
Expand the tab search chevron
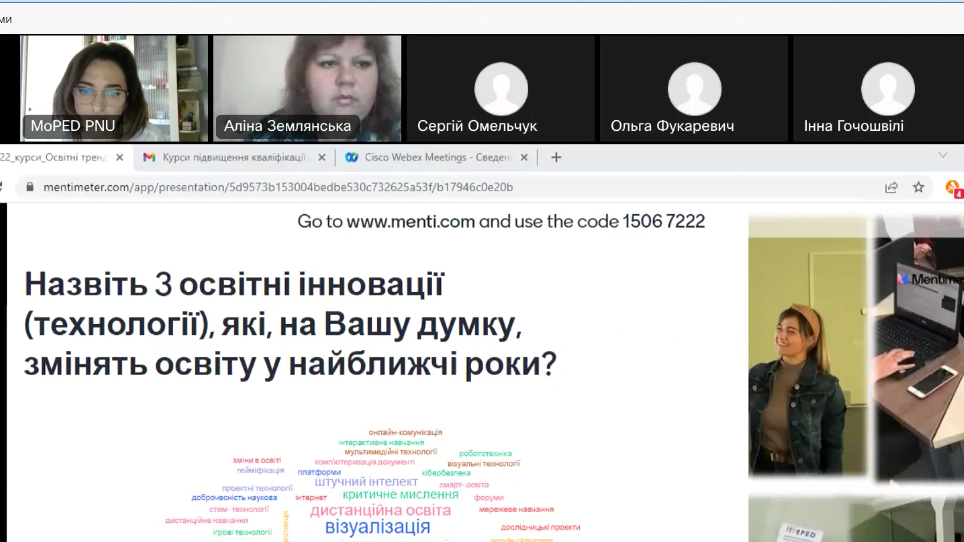click(x=942, y=155)
